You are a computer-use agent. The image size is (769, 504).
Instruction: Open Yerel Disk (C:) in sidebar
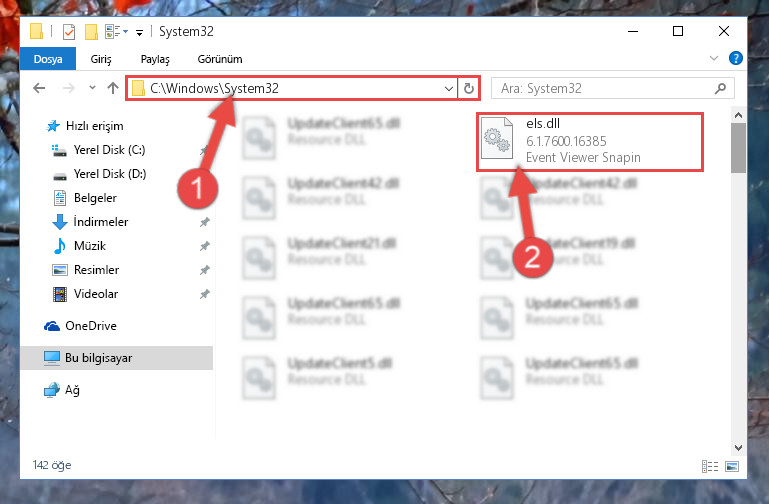coord(109,150)
